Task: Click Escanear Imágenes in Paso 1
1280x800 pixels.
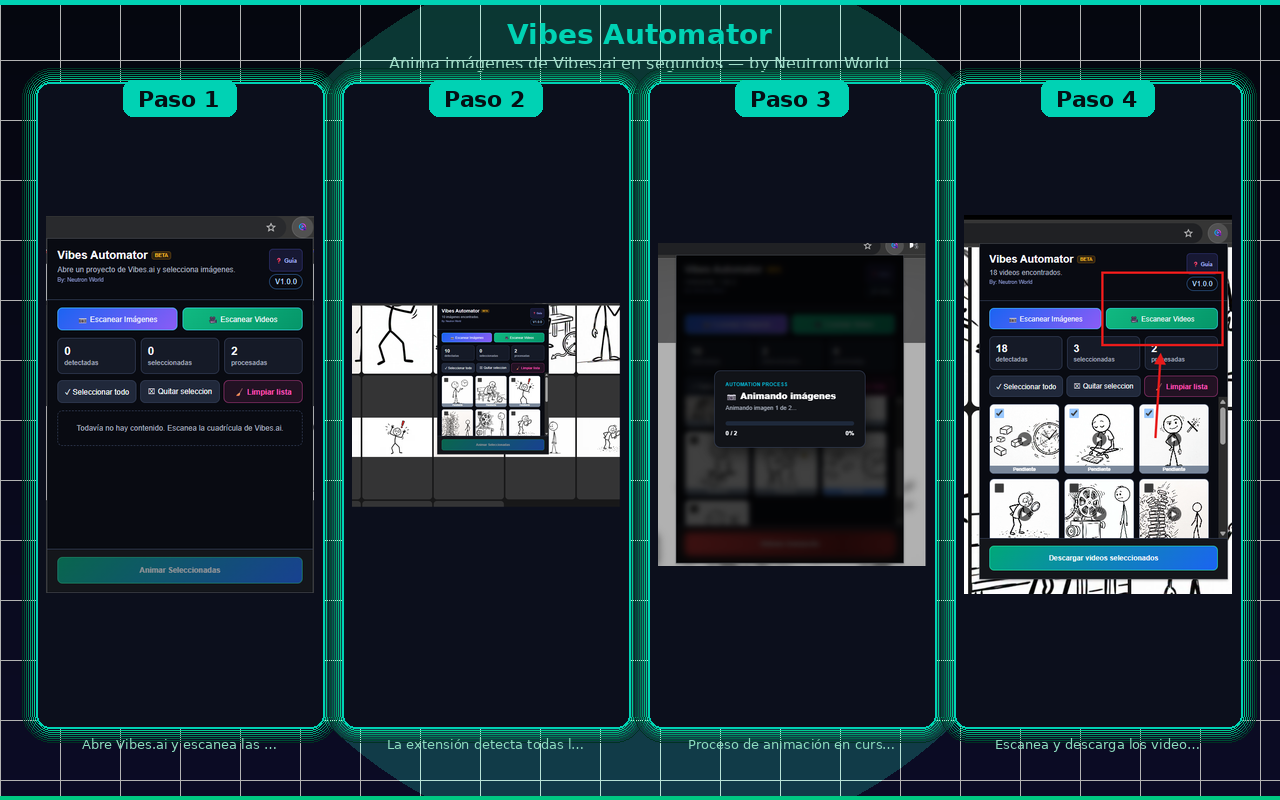Action: click(117, 319)
